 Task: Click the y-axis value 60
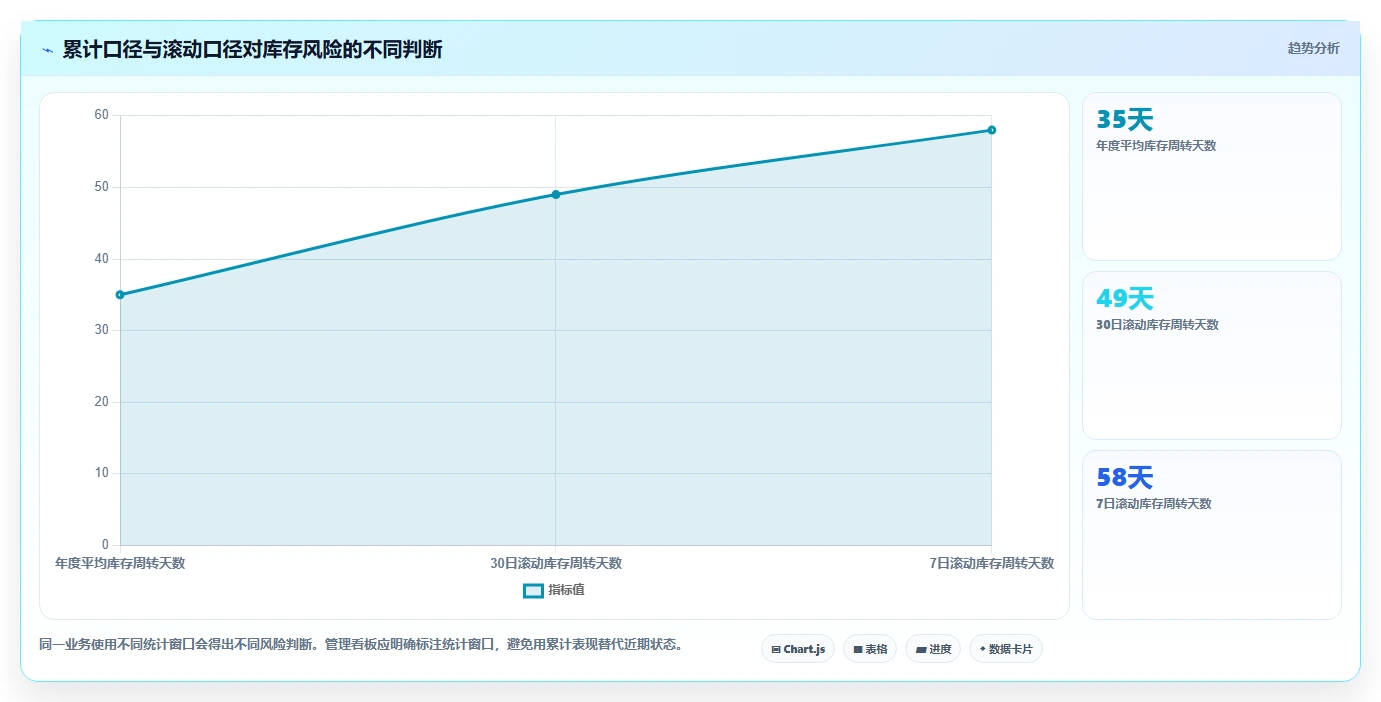tap(101, 115)
